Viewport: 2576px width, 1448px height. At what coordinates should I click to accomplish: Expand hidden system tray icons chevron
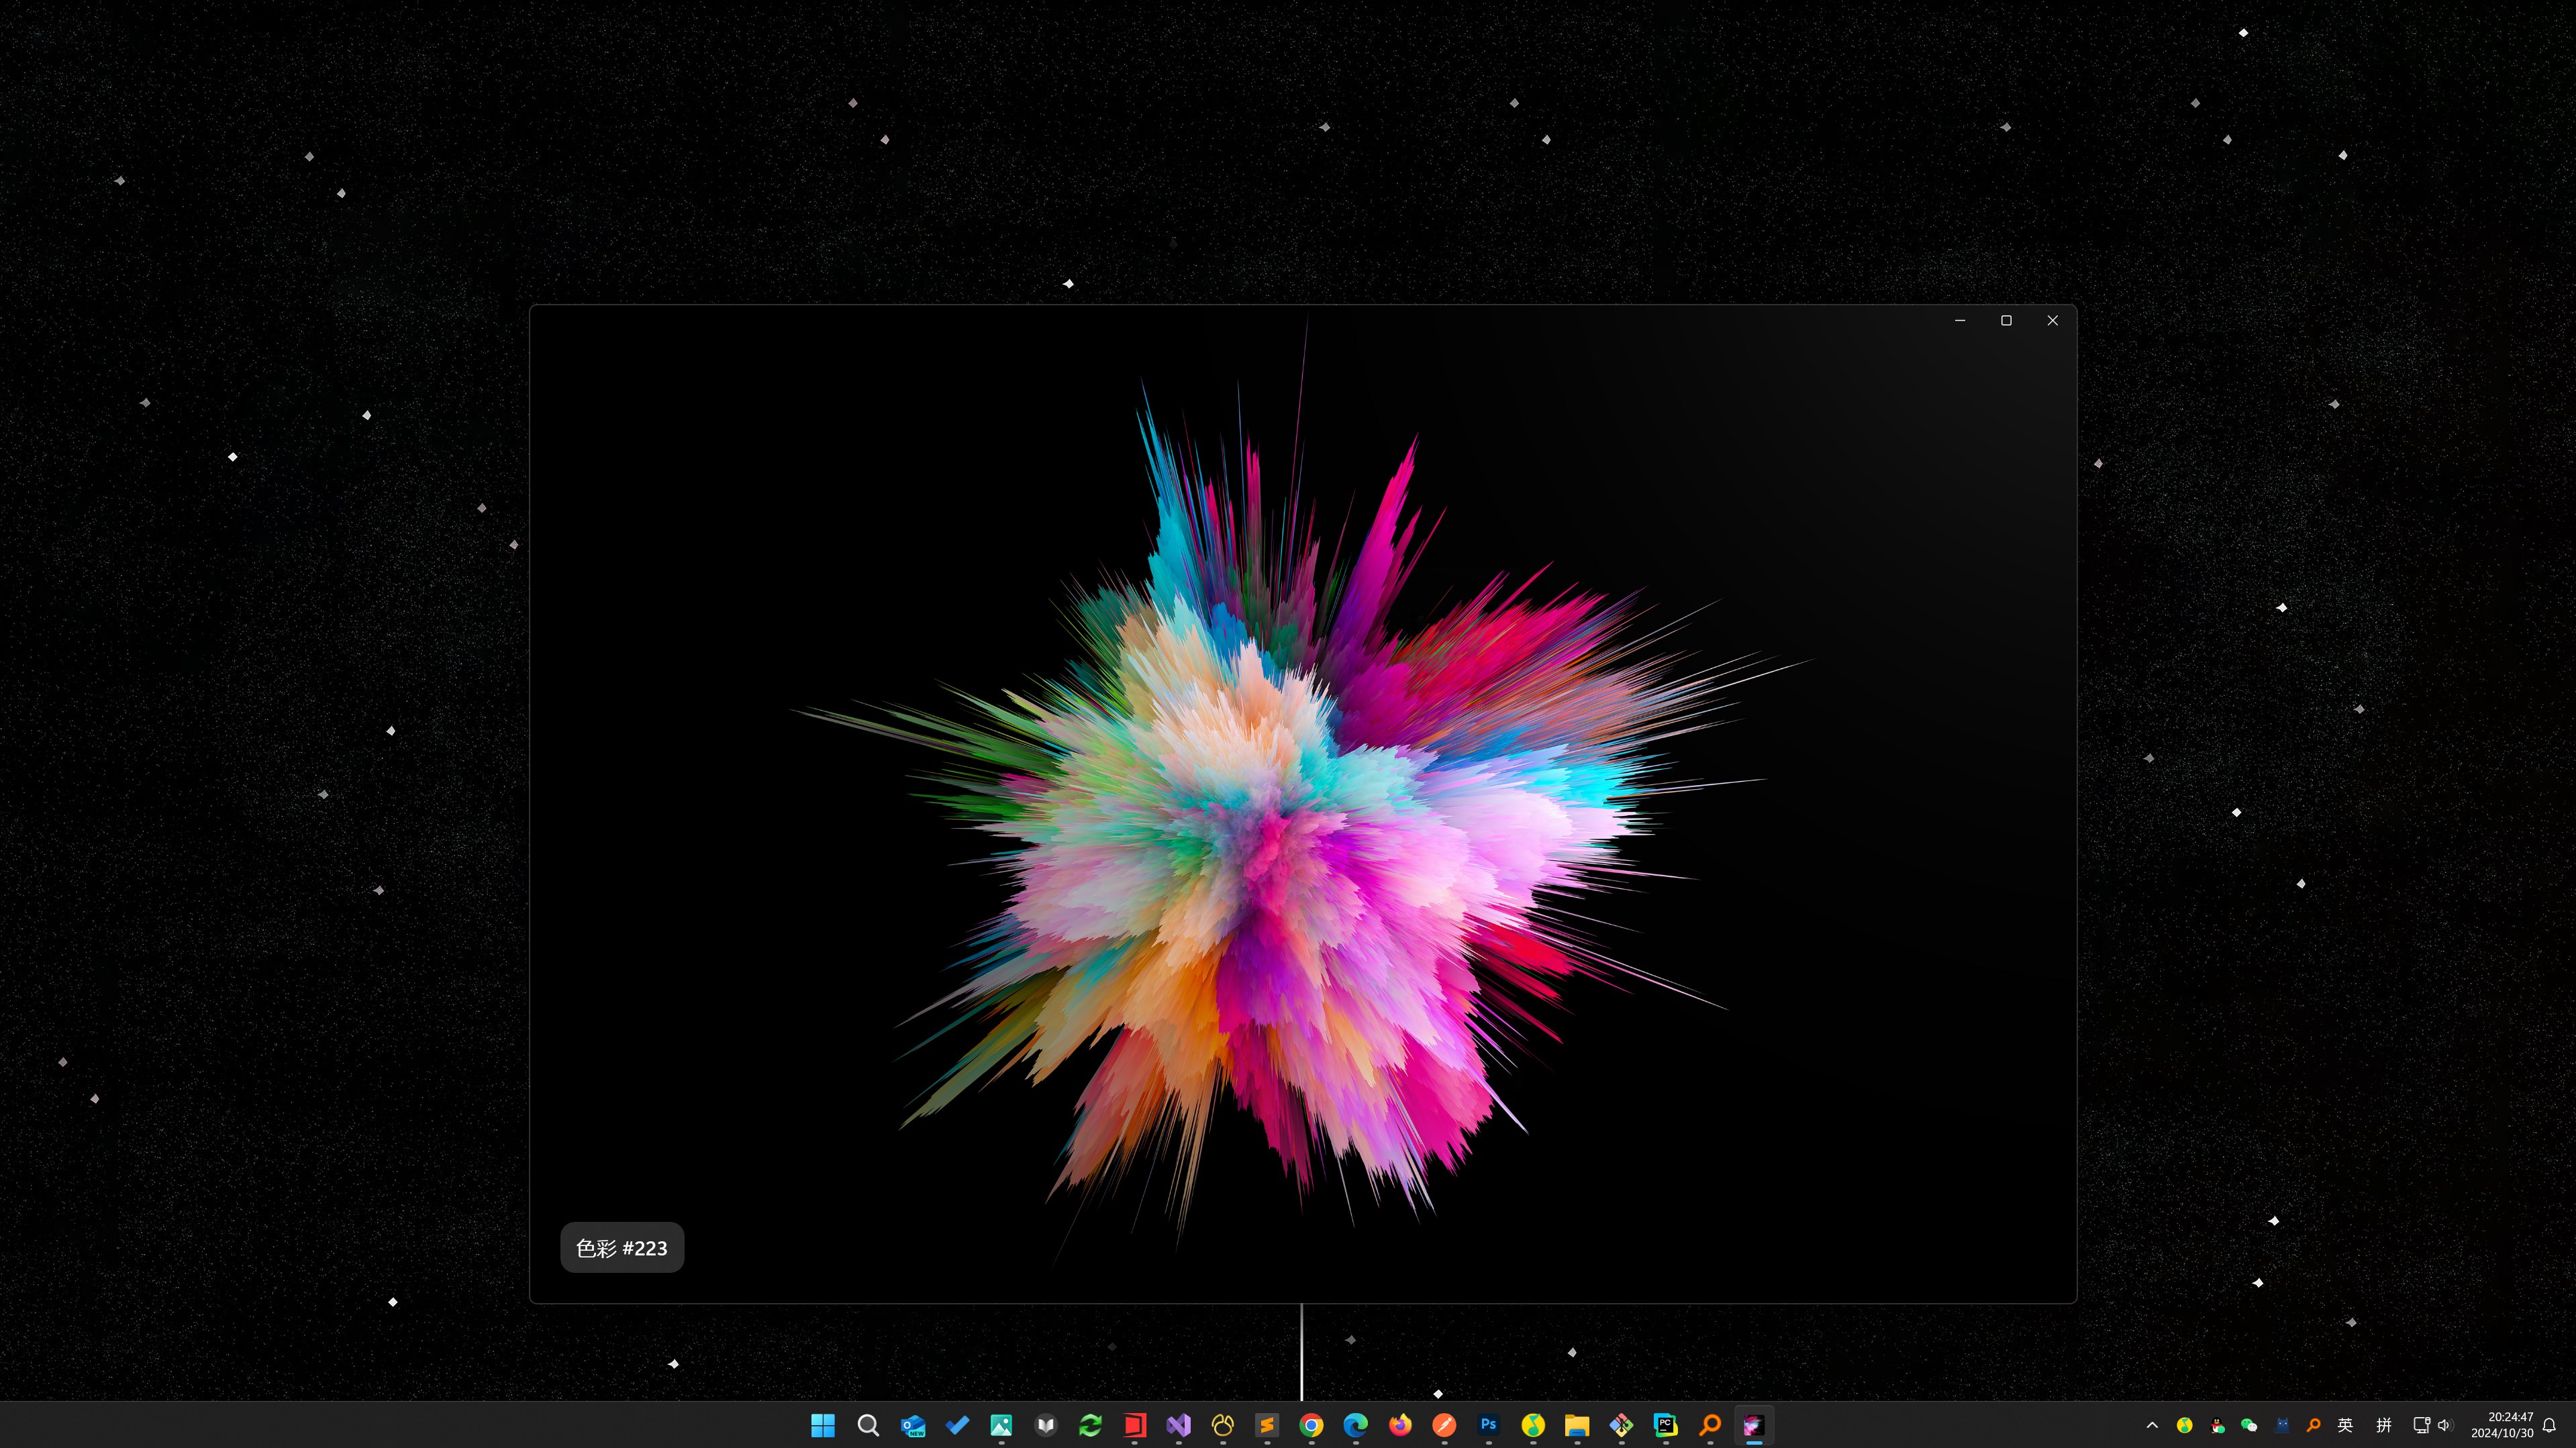[x=2152, y=1425]
